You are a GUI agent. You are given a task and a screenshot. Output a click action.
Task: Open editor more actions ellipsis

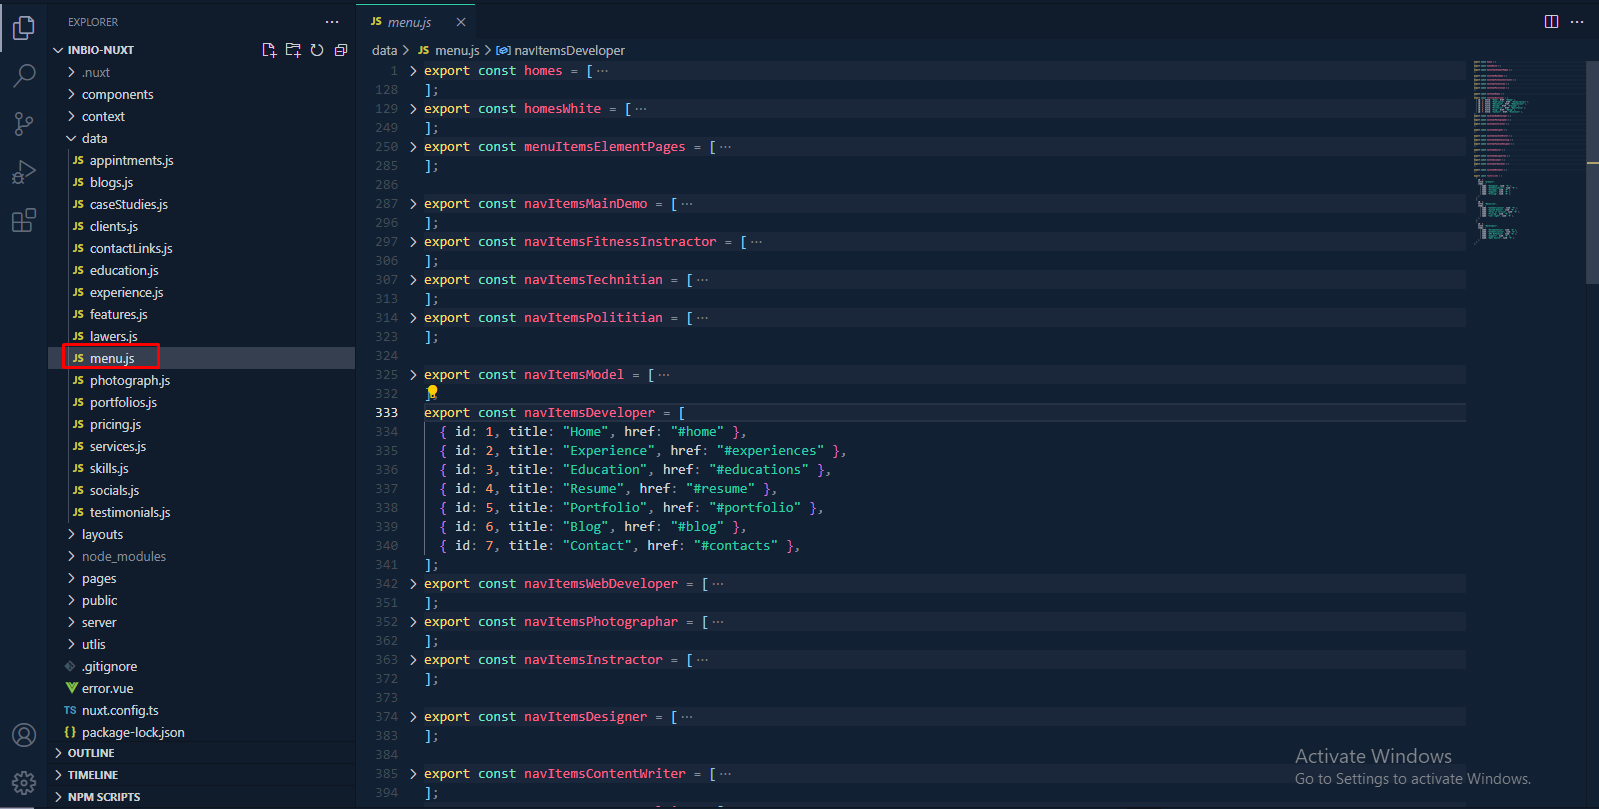point(1577,22)
